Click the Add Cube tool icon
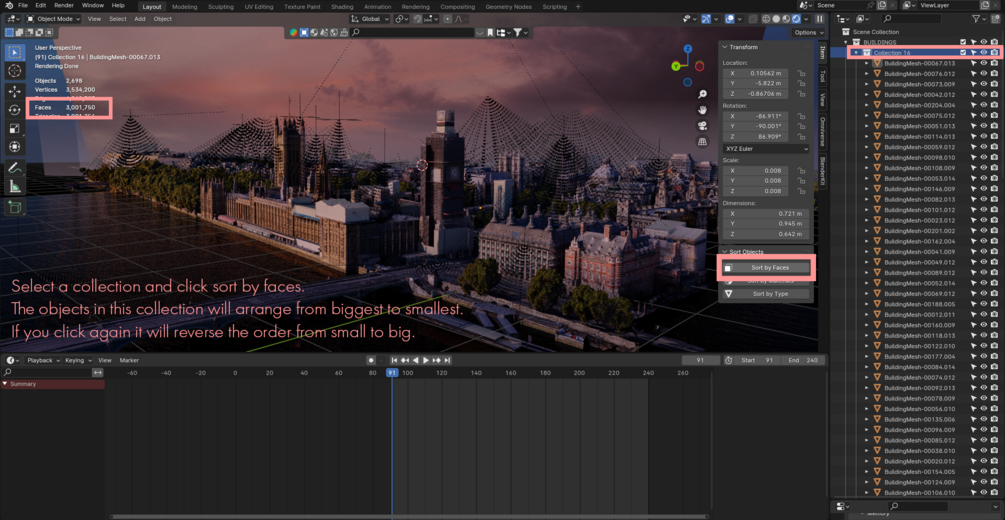The image size is (1005, 520). [x=15, y=207]
